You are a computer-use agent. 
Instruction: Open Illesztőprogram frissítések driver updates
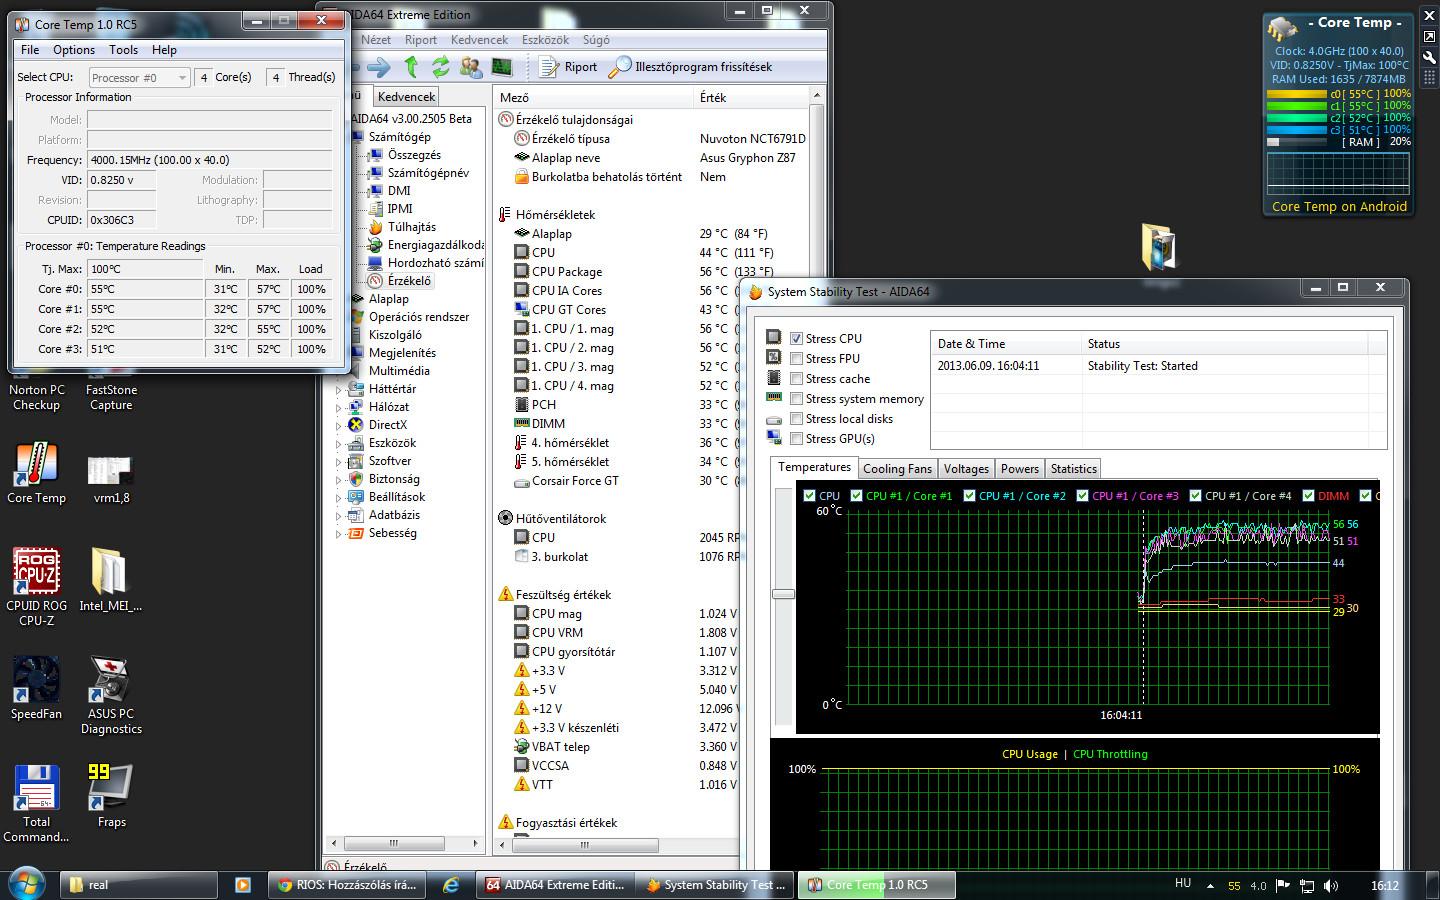[691, 67]
